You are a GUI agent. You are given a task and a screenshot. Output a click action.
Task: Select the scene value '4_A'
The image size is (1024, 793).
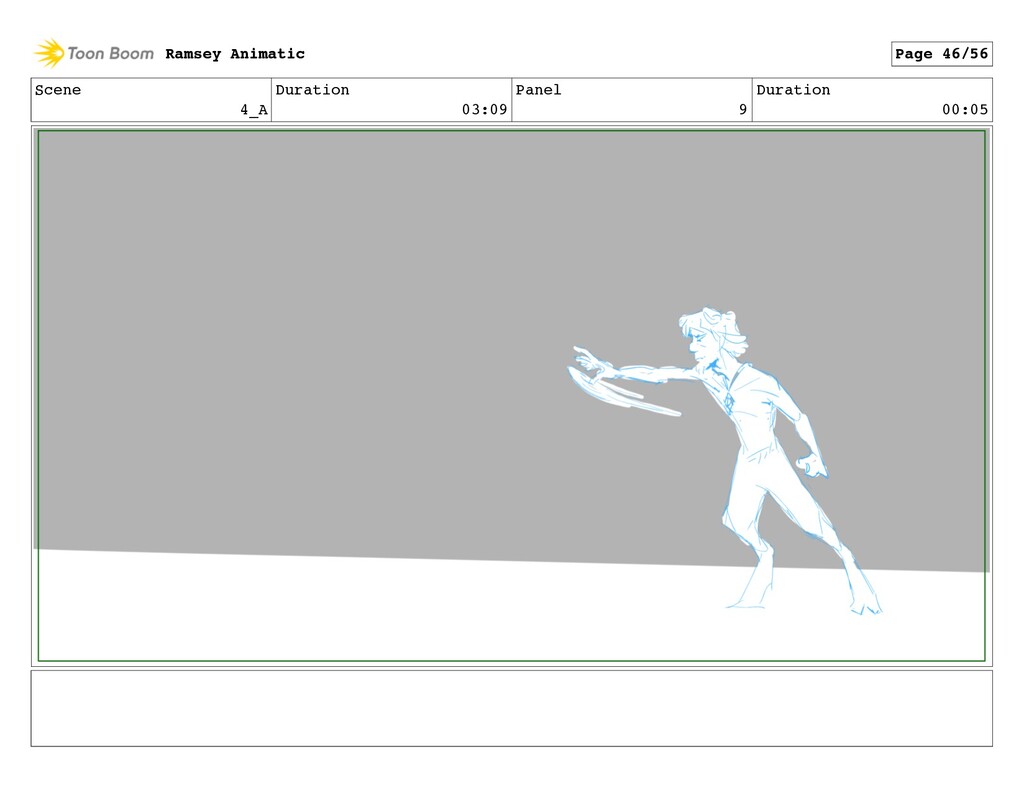(254, 110)
